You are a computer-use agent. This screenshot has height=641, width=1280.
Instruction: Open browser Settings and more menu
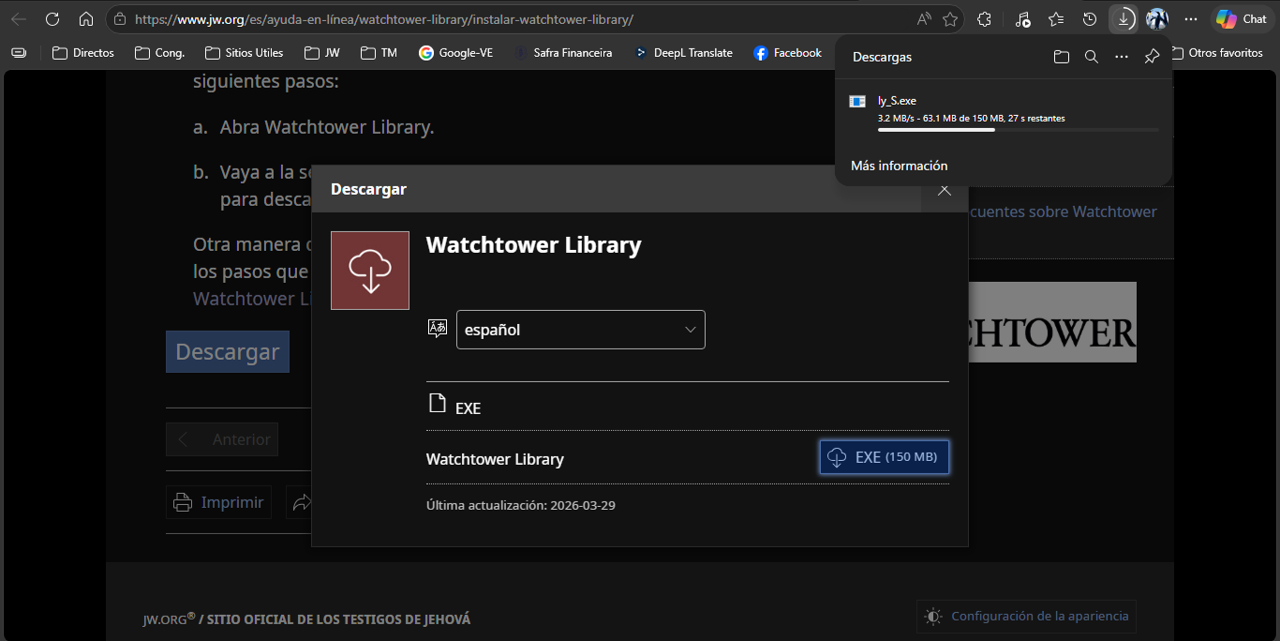(1190, 19)
